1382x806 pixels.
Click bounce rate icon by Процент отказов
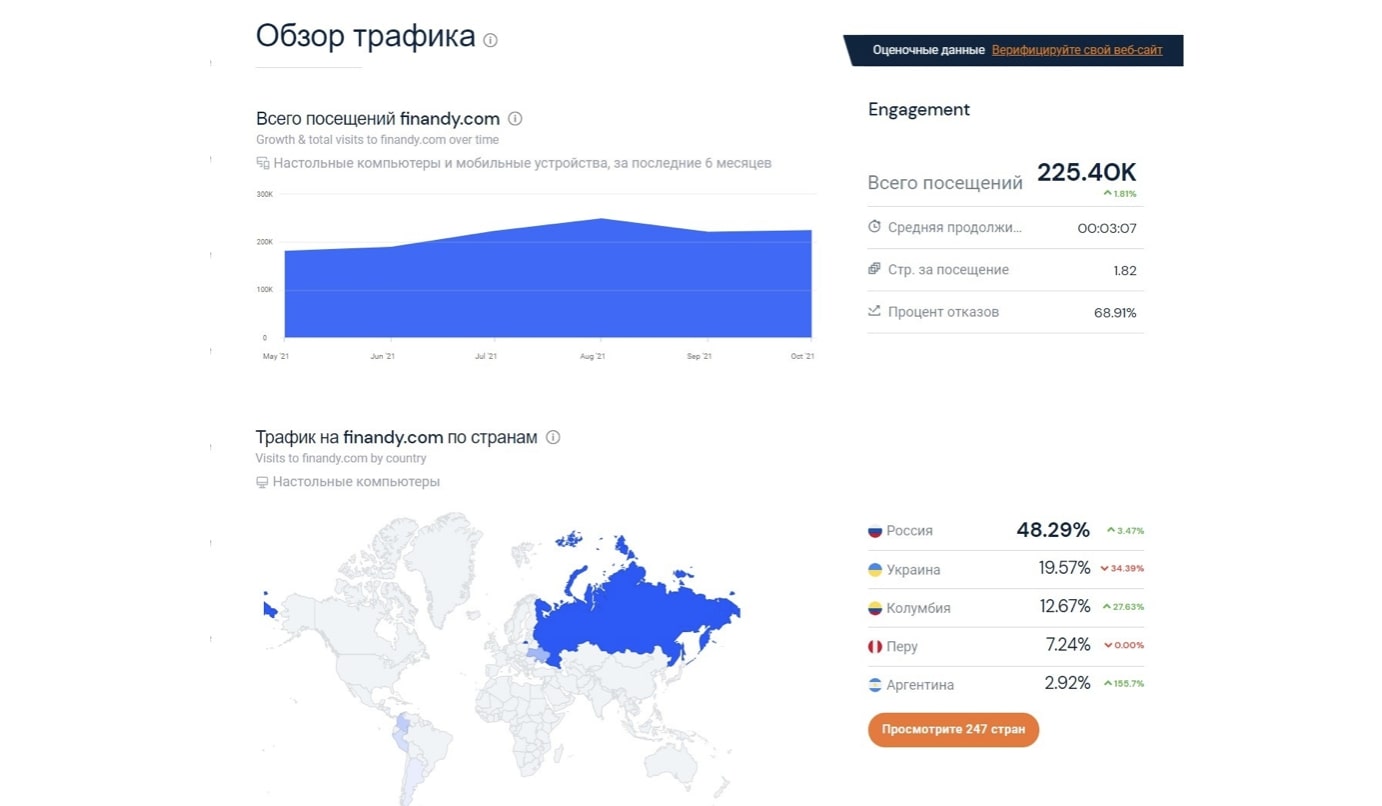click(x=874, y=311)
